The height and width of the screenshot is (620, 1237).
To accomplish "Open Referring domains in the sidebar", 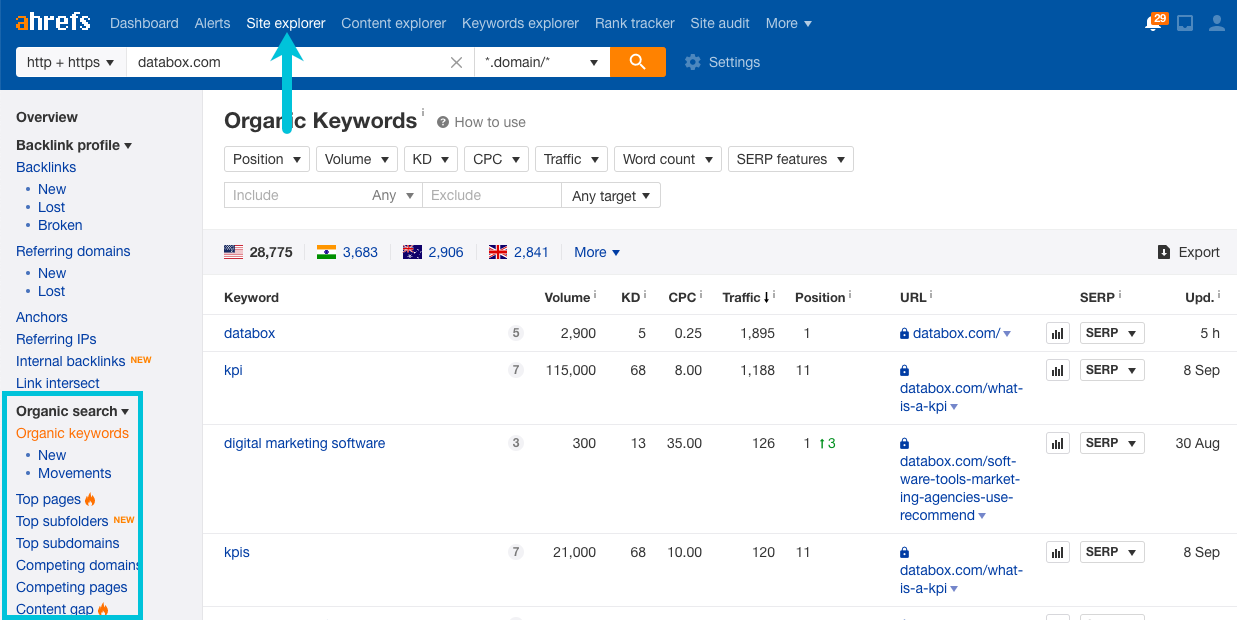I will 73,251.
